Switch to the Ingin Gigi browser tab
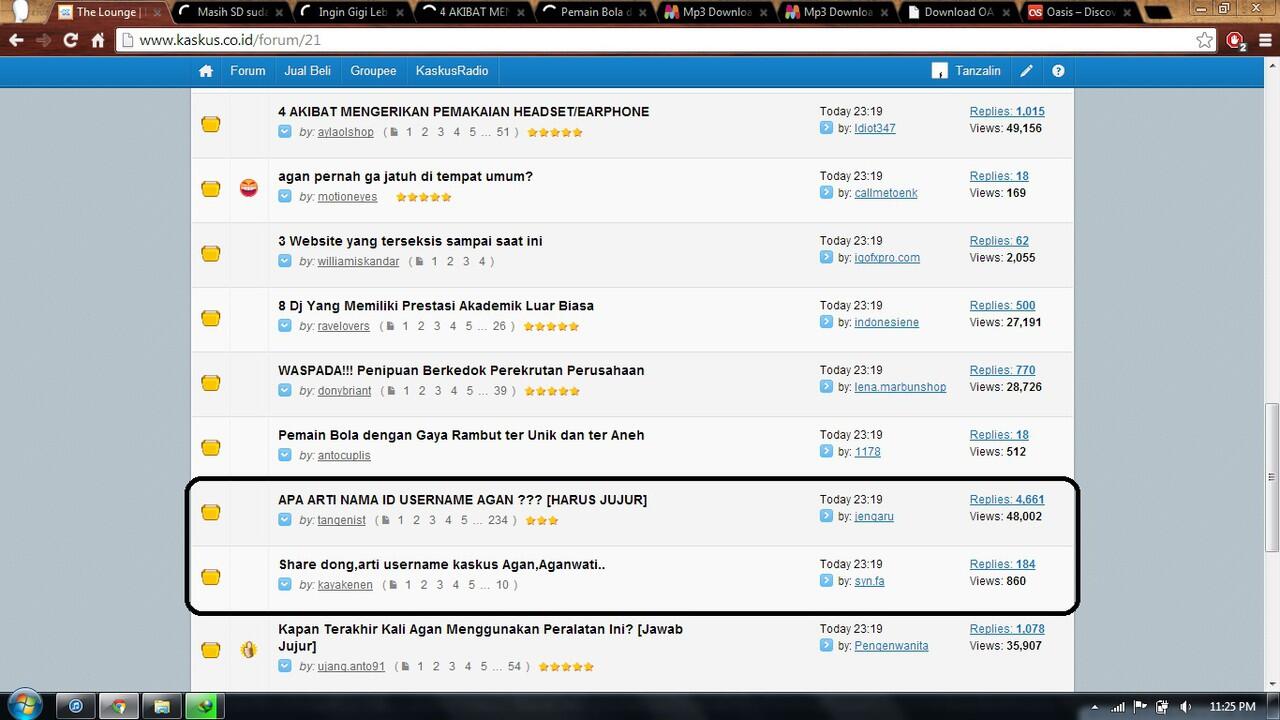 352,12
